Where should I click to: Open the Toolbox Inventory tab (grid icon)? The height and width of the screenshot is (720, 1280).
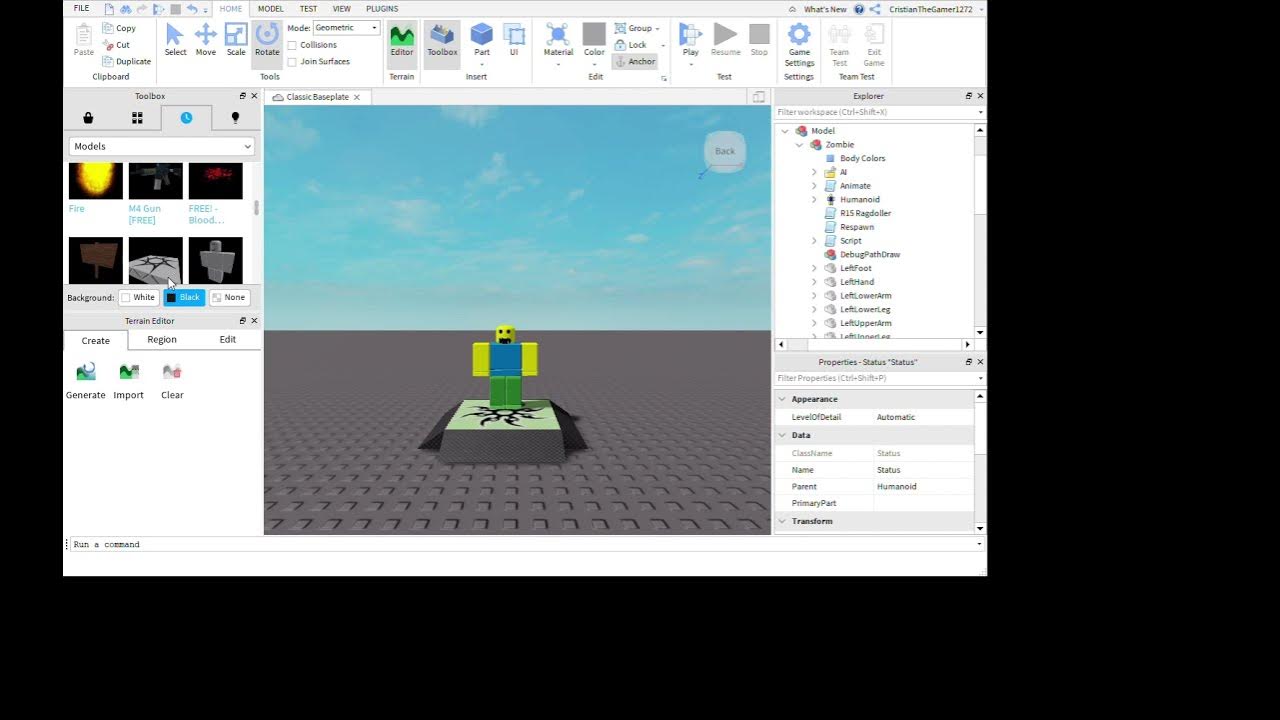click(x=137, y=118)
